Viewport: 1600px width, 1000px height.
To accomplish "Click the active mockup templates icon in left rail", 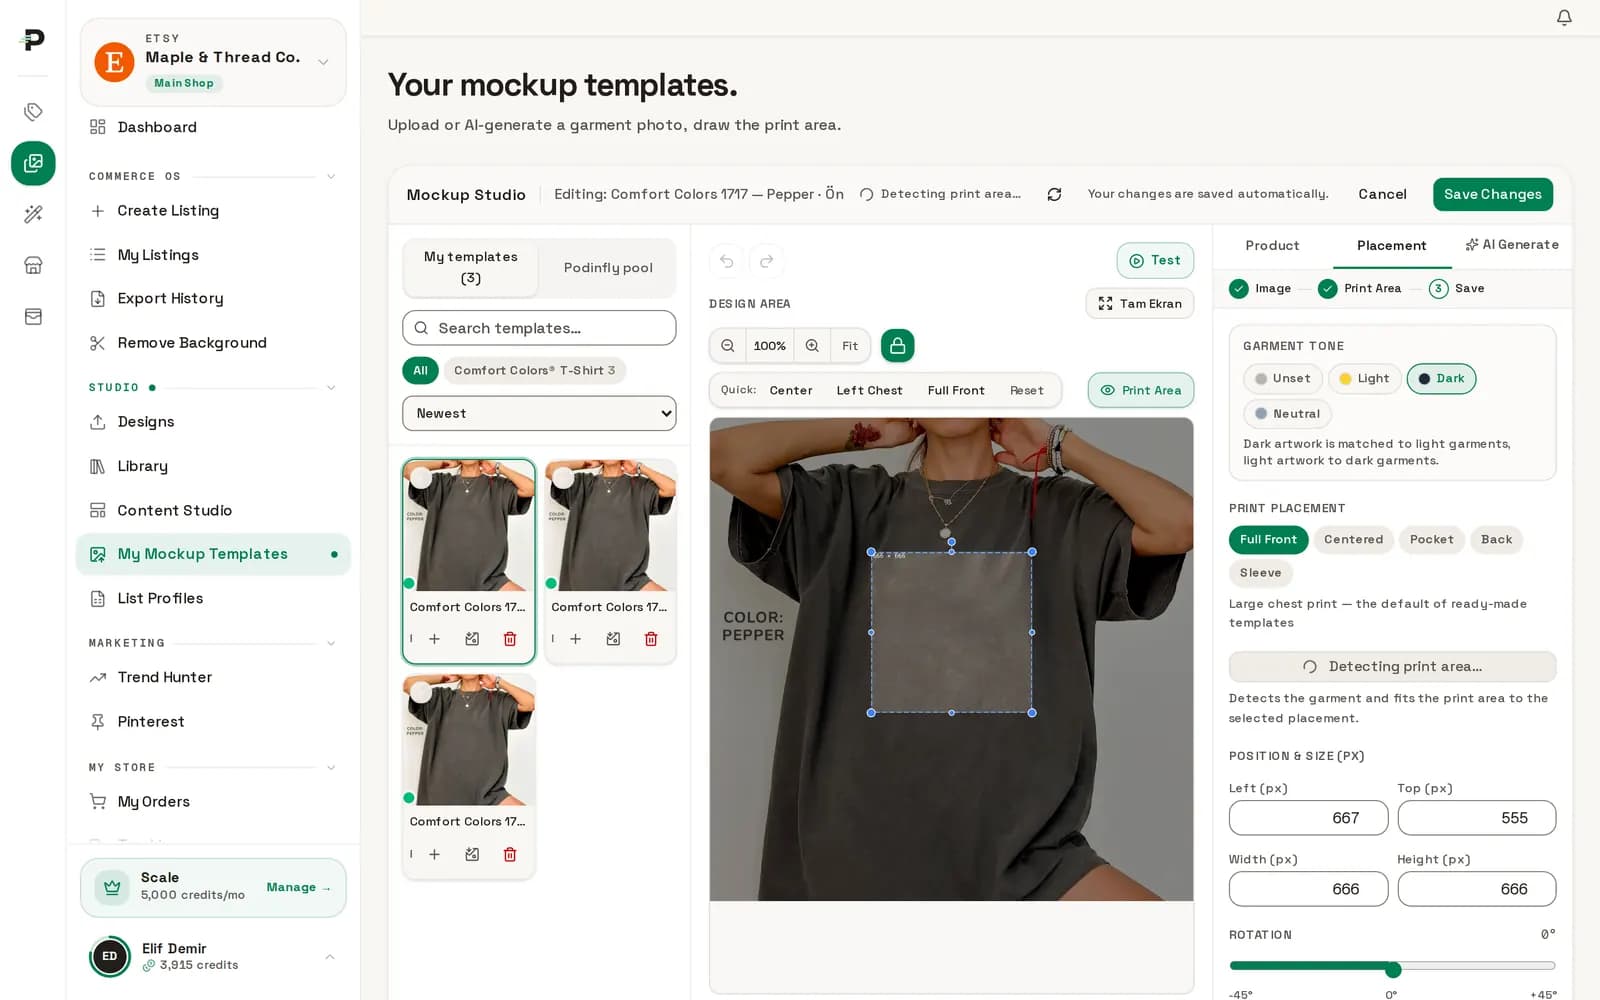I will pos(33,163).
